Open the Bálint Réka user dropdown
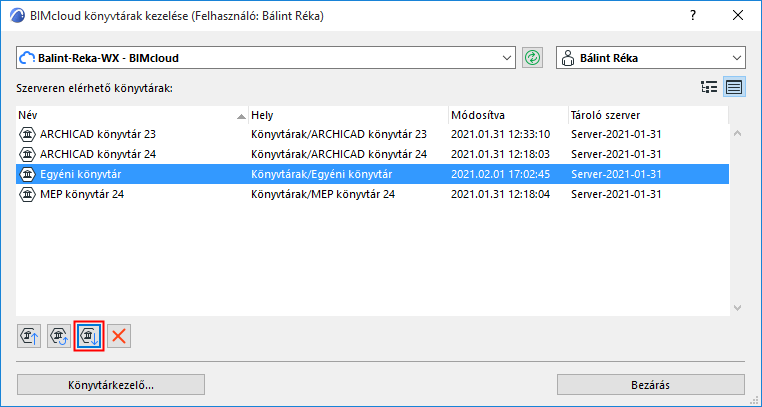The height and width of the screenshot is (407, 762). 651,58
